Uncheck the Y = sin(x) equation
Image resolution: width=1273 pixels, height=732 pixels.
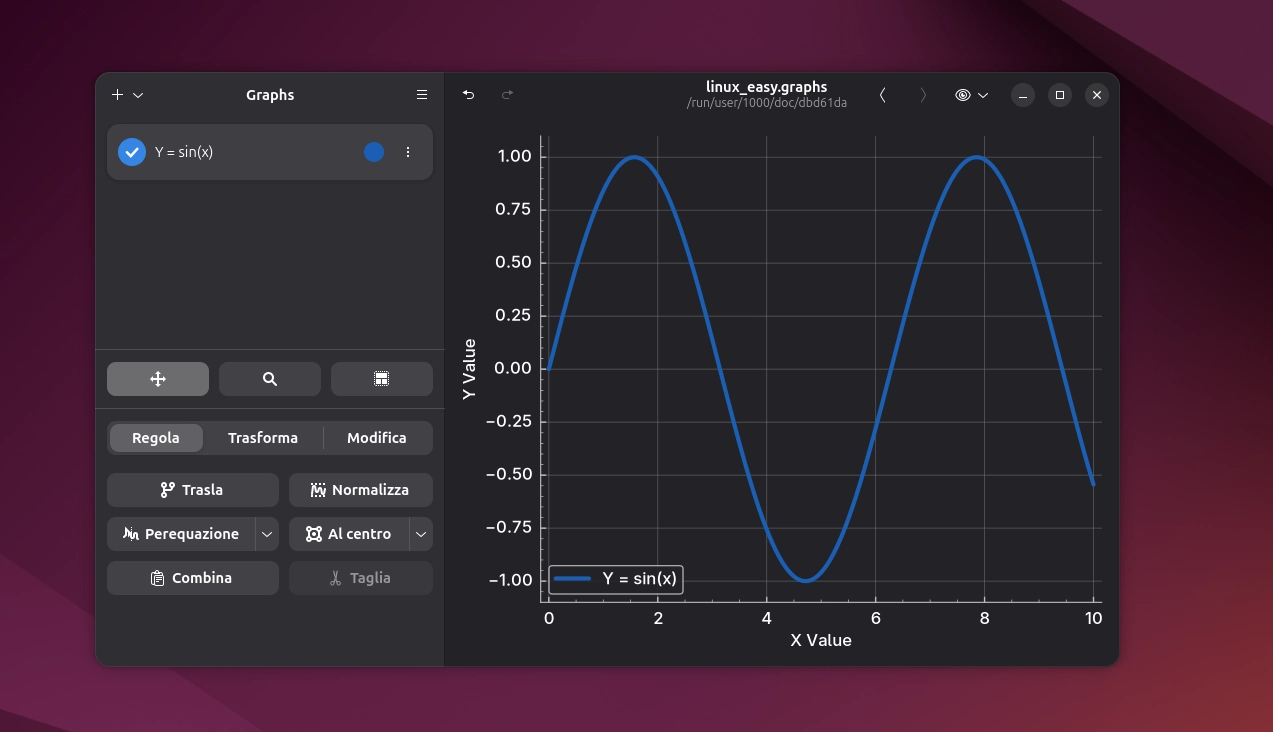coord(131,152)
